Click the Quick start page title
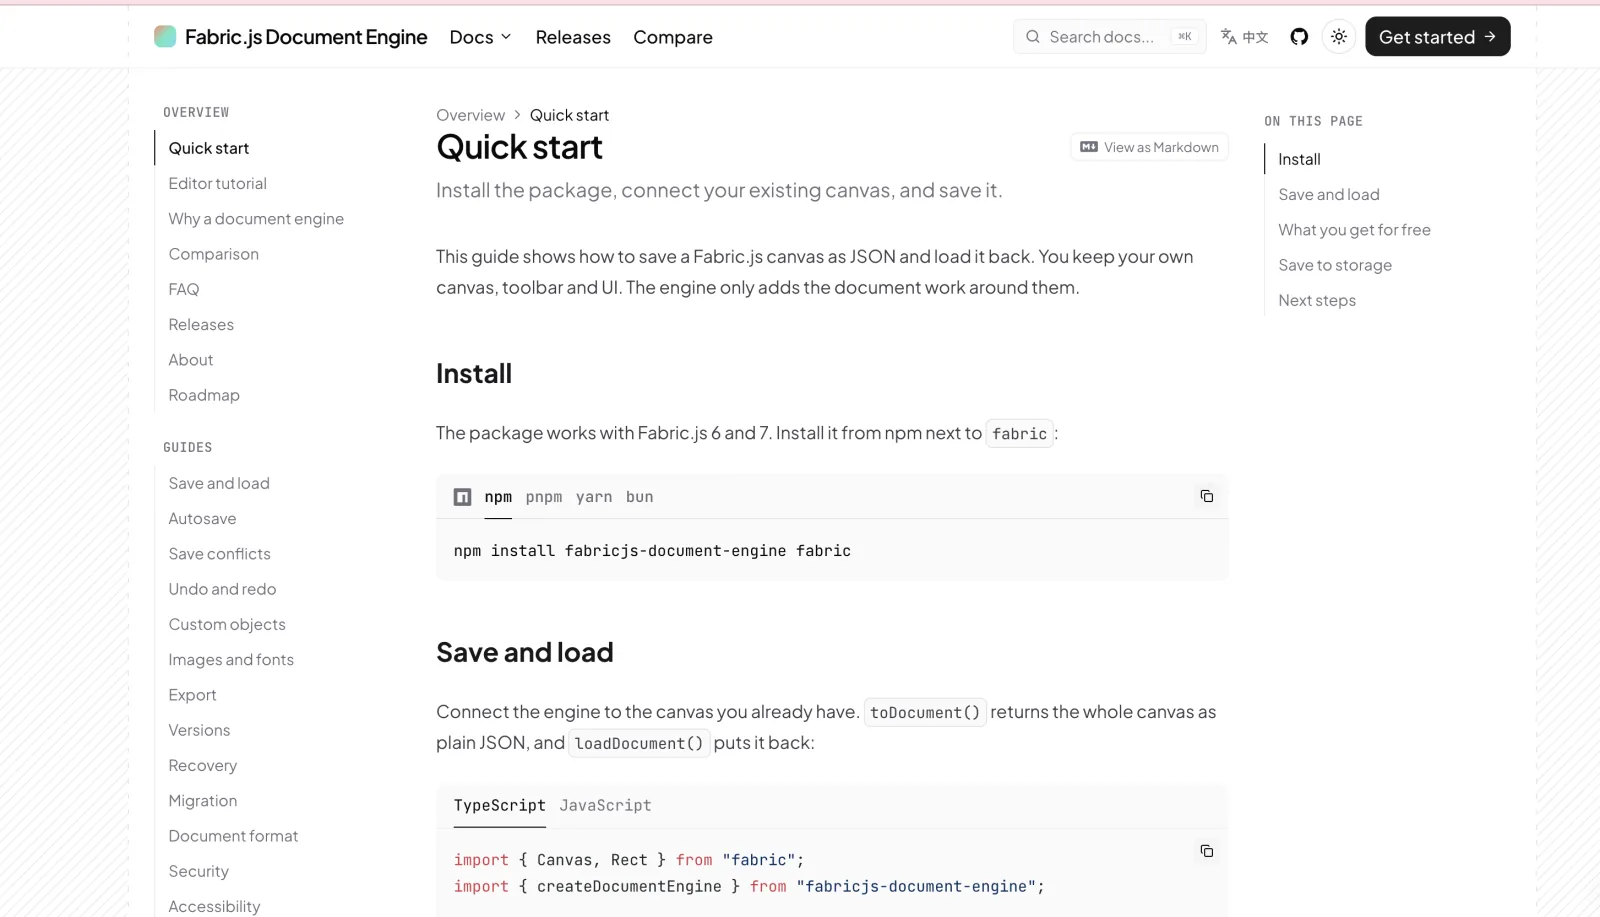Screen dimensions: 1600x917 519,147
